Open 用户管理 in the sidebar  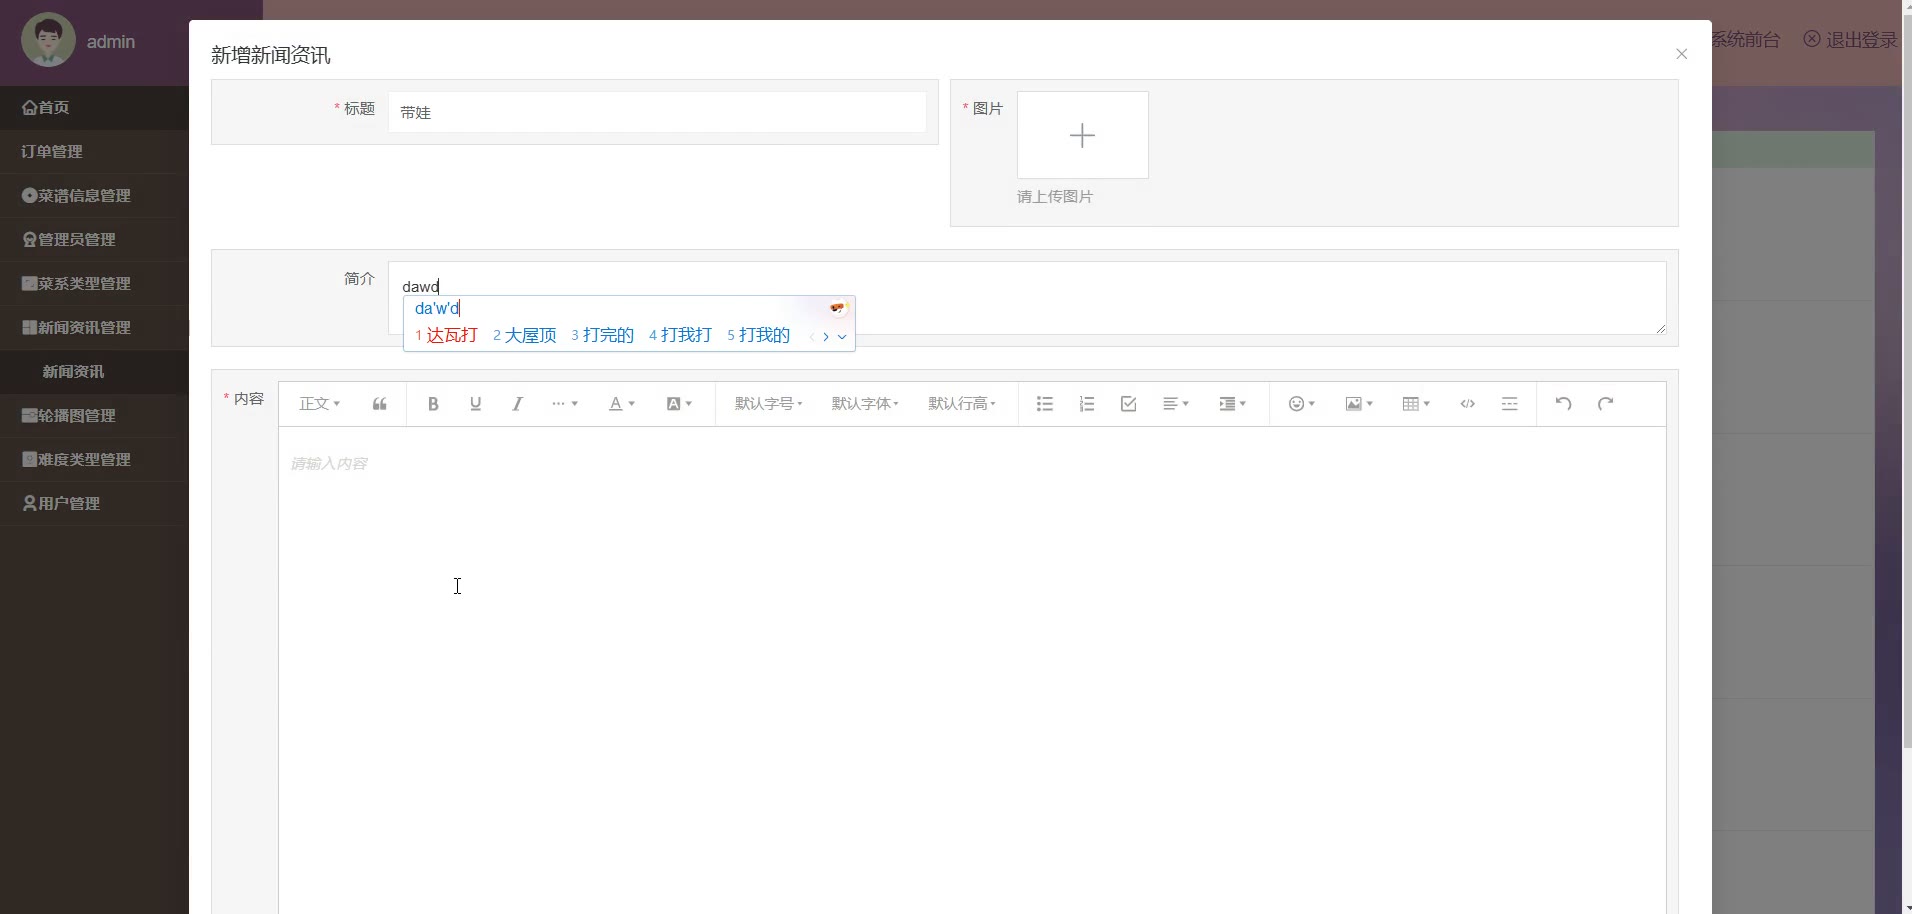94,503
